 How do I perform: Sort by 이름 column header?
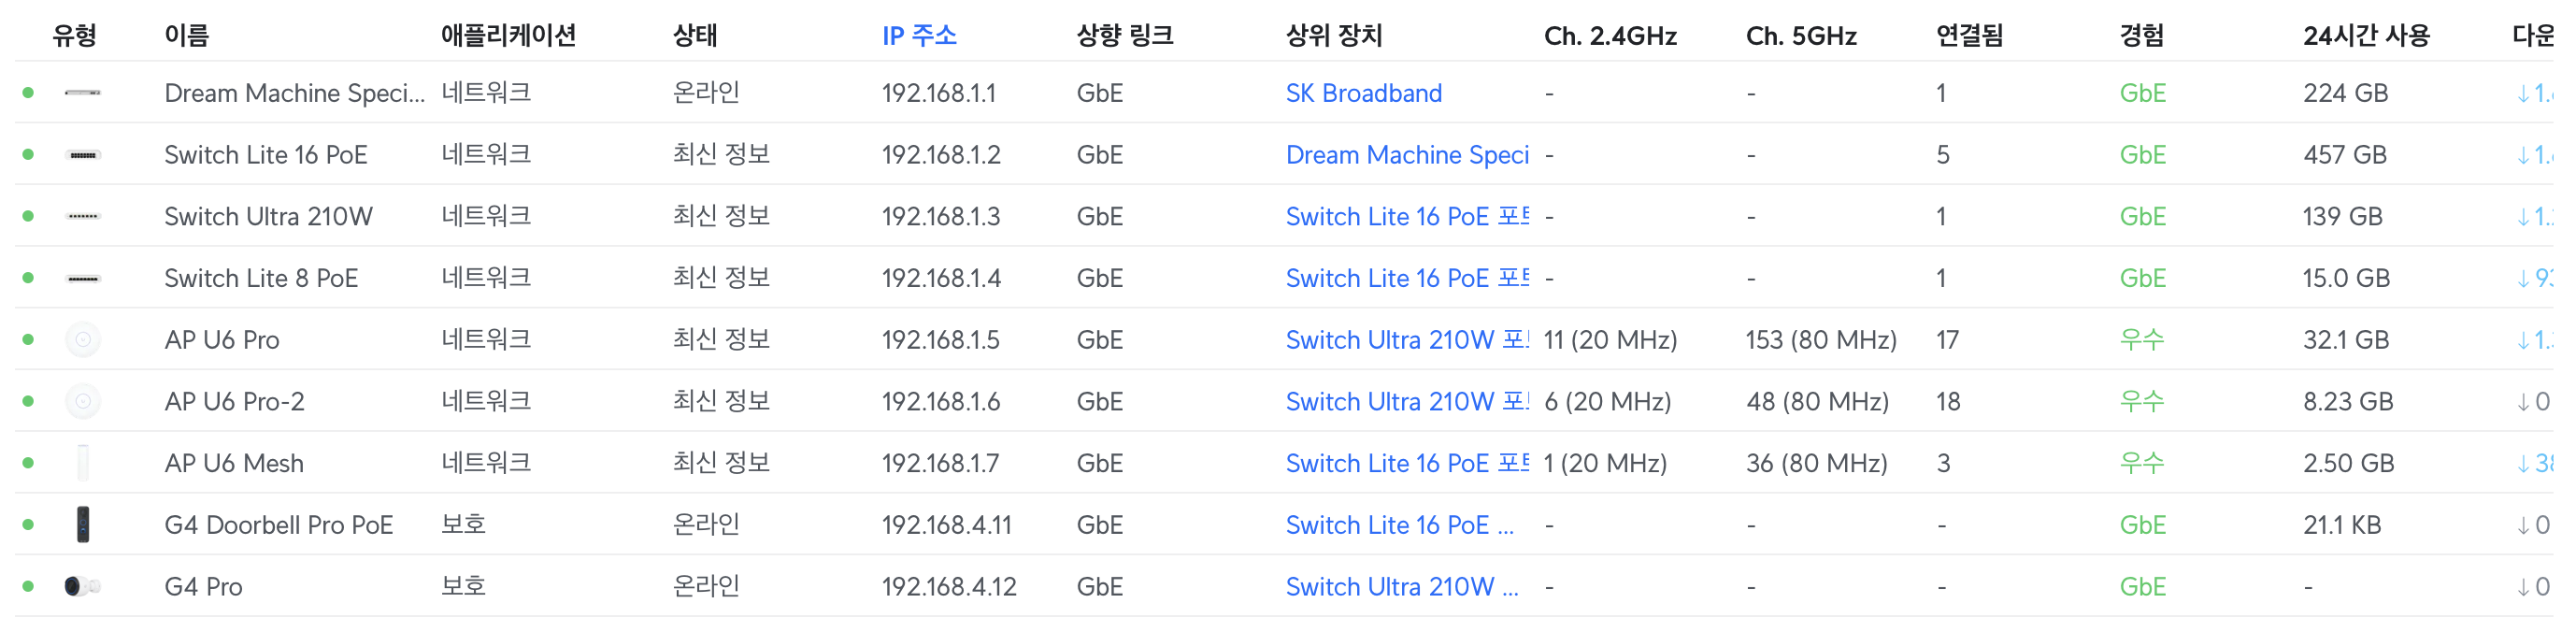pos(187,36)
